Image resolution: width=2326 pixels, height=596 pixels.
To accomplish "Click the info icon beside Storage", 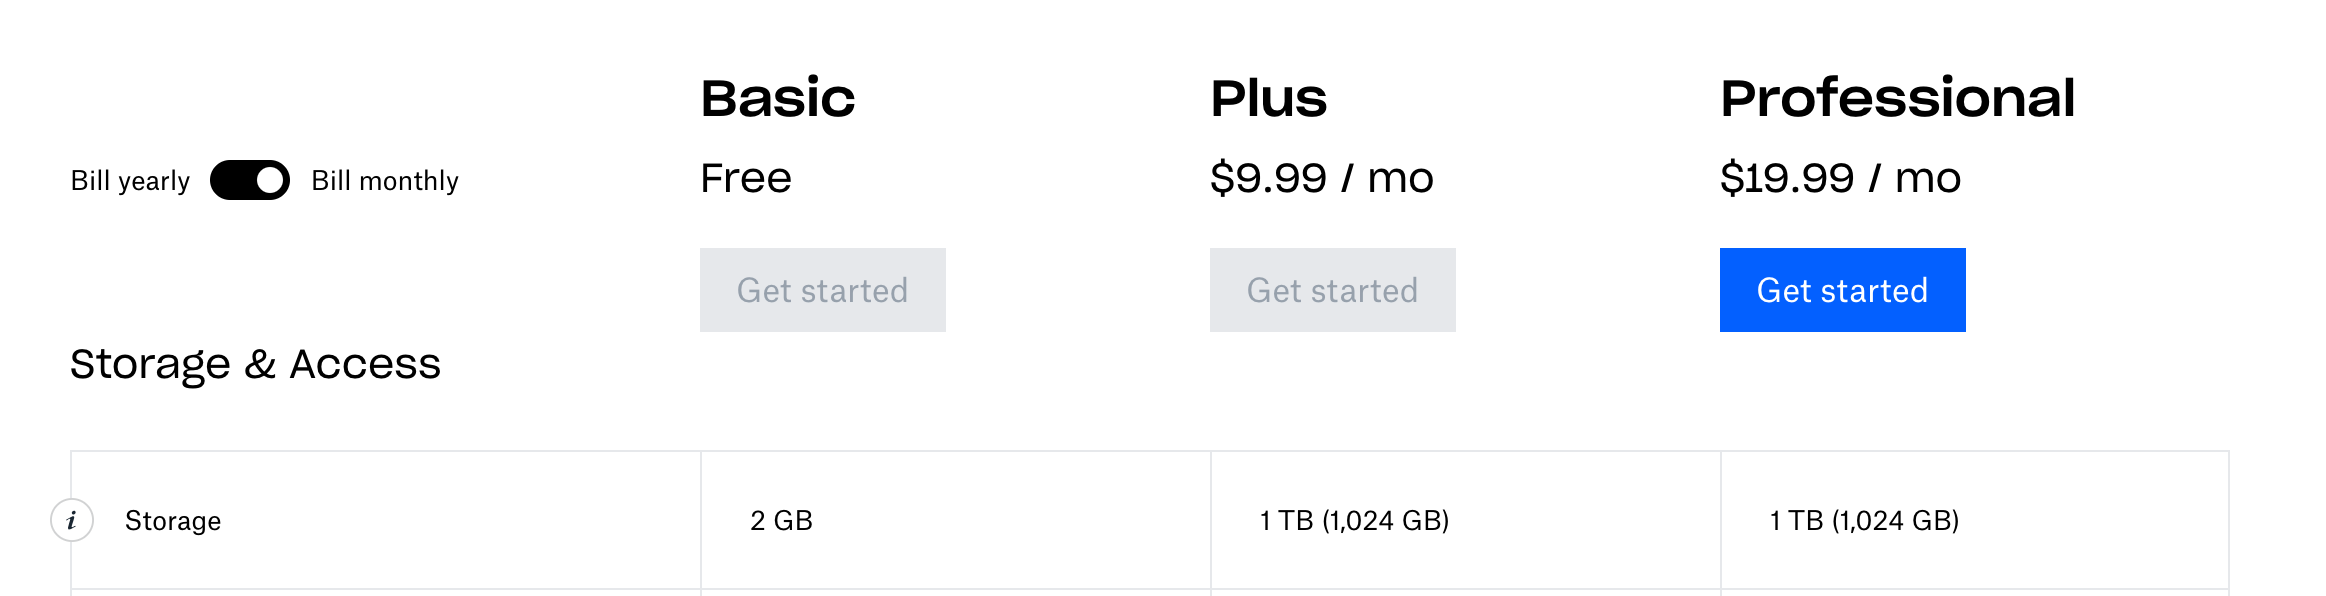I will [72, 520].
